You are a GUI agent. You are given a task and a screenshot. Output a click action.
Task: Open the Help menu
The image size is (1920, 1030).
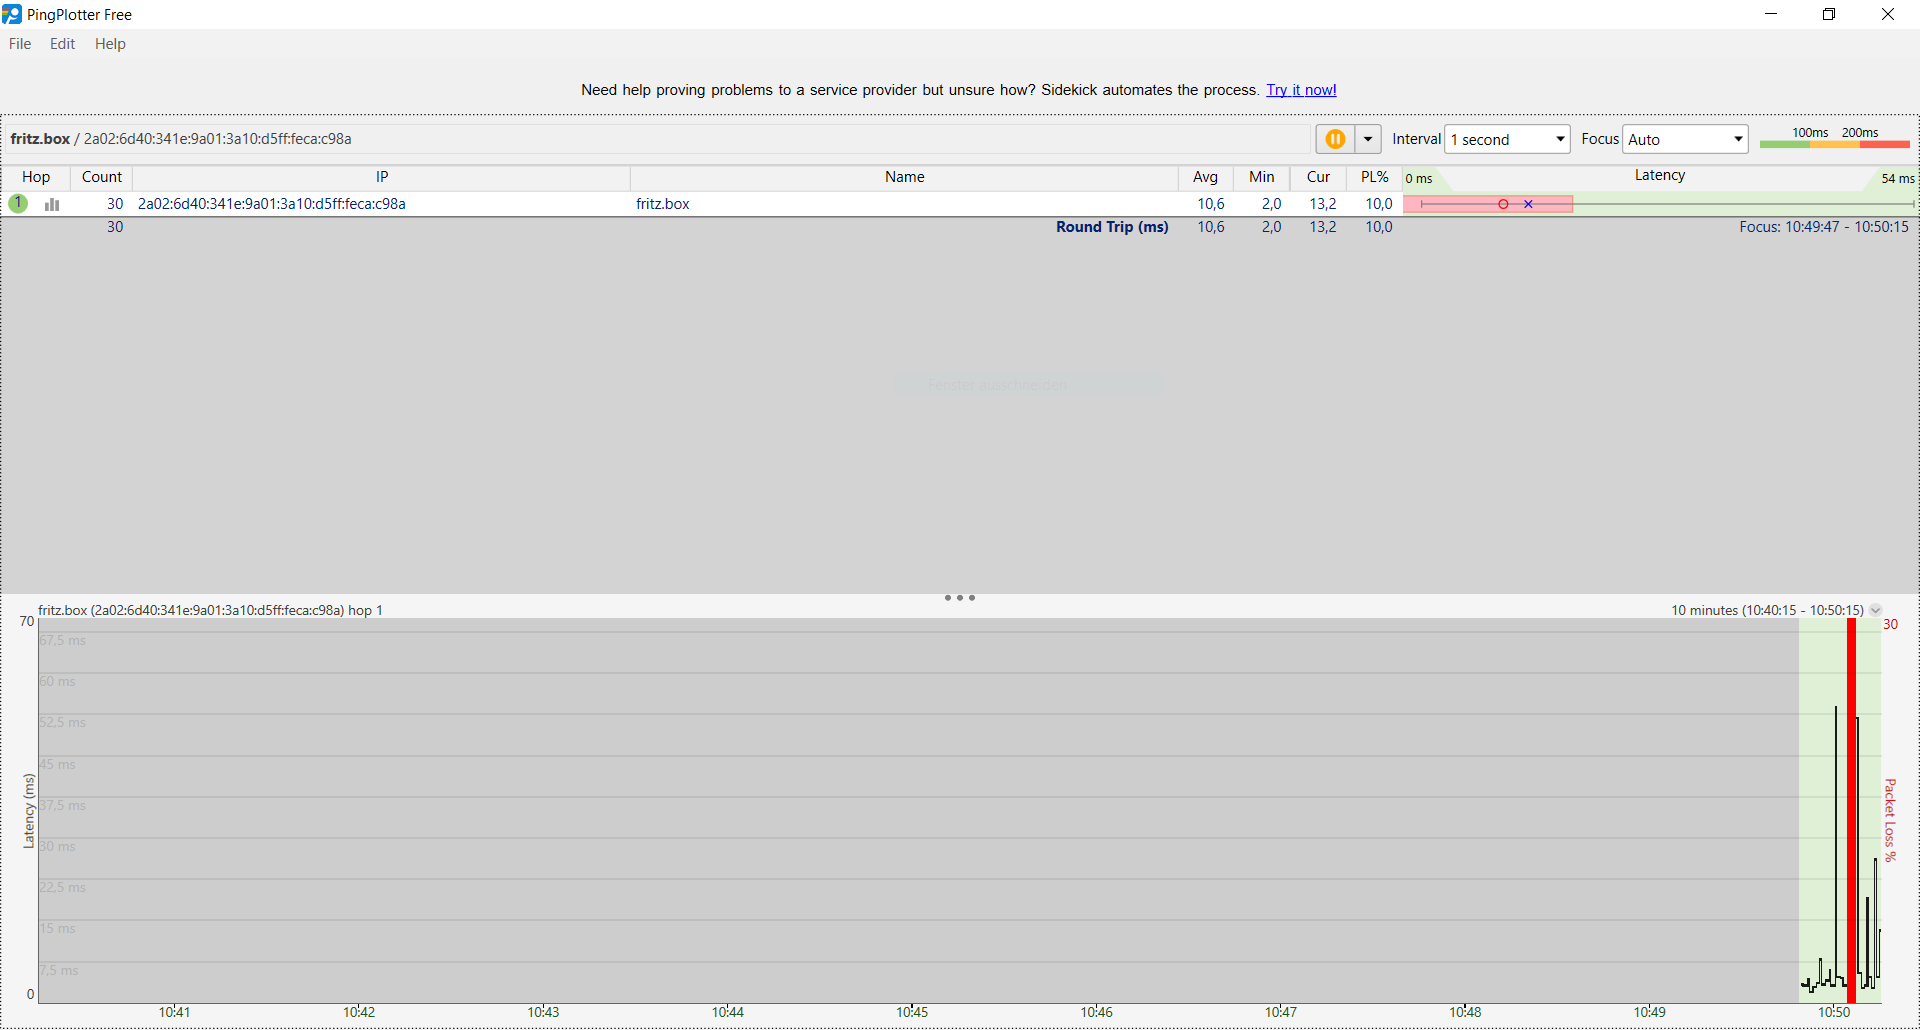[x=110, y=44]
